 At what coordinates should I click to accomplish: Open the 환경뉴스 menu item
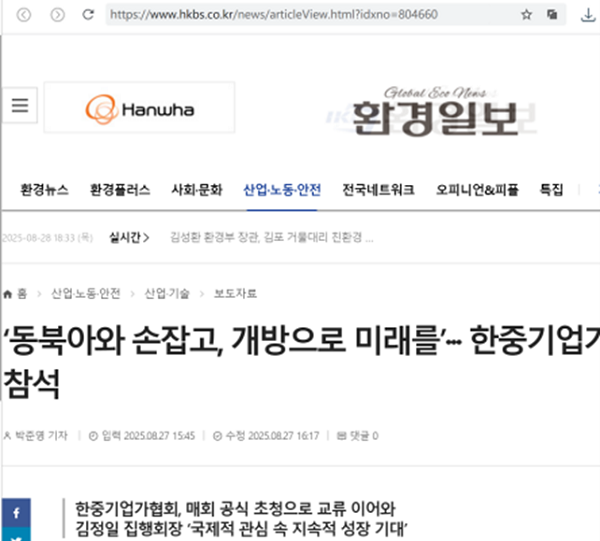point(44,189)
